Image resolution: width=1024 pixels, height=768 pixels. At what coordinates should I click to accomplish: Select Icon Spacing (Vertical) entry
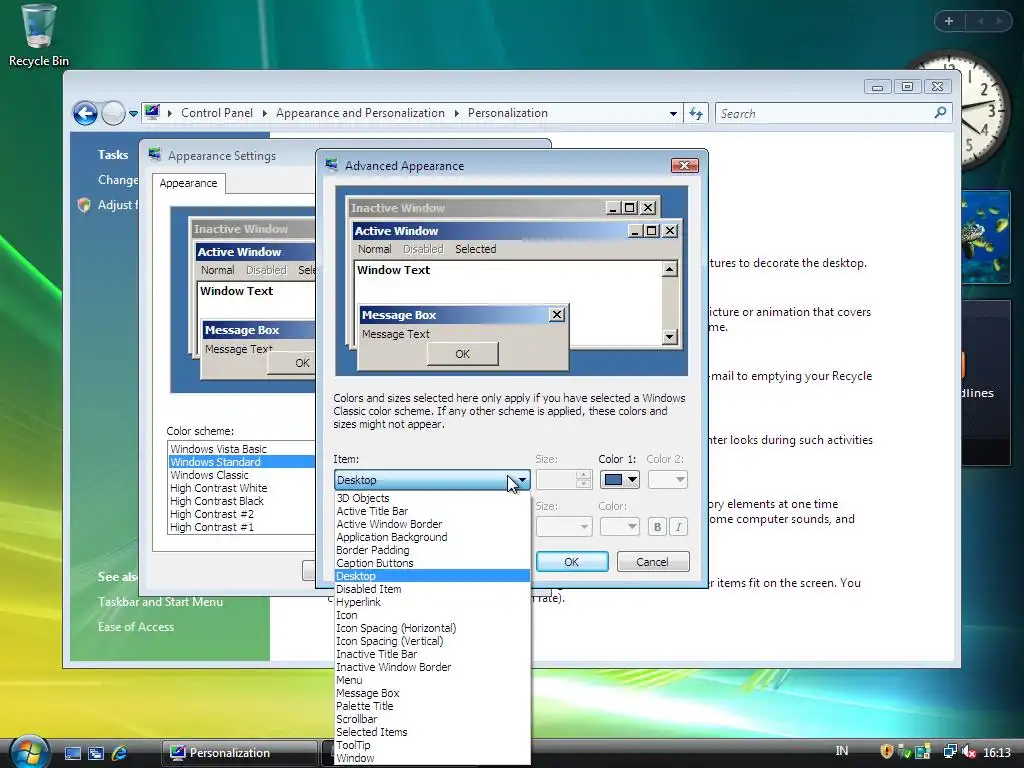tap(432, 641)
